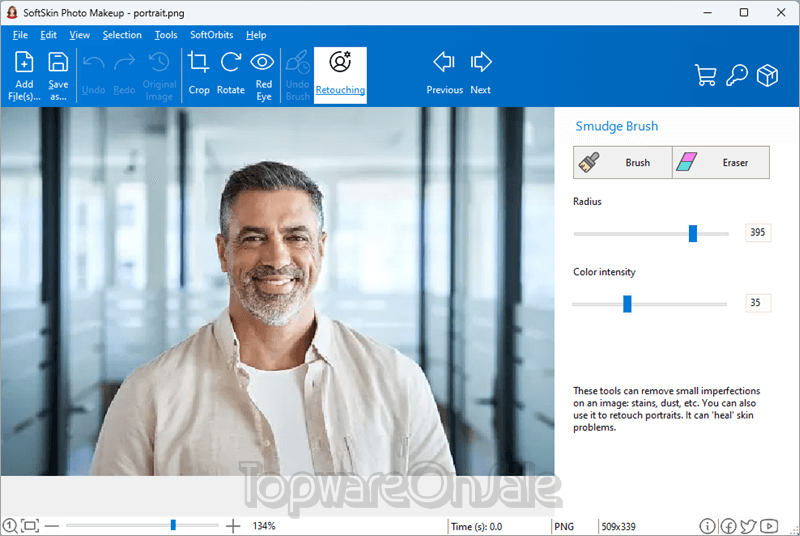Click the Time (s): 0.0 status text
Viewport: 800px width, 536px height.
tap(477, 526)
